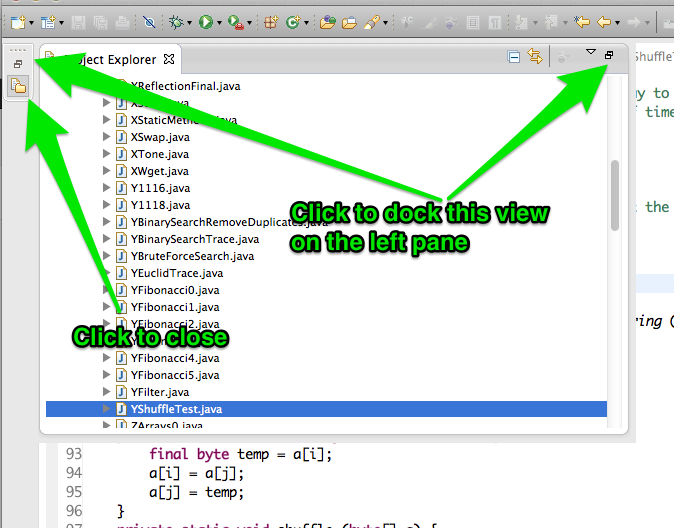Close the Project Explorer tab
Image resolution: width=674 pixels, height=528 pixels.
click(169, 59)
